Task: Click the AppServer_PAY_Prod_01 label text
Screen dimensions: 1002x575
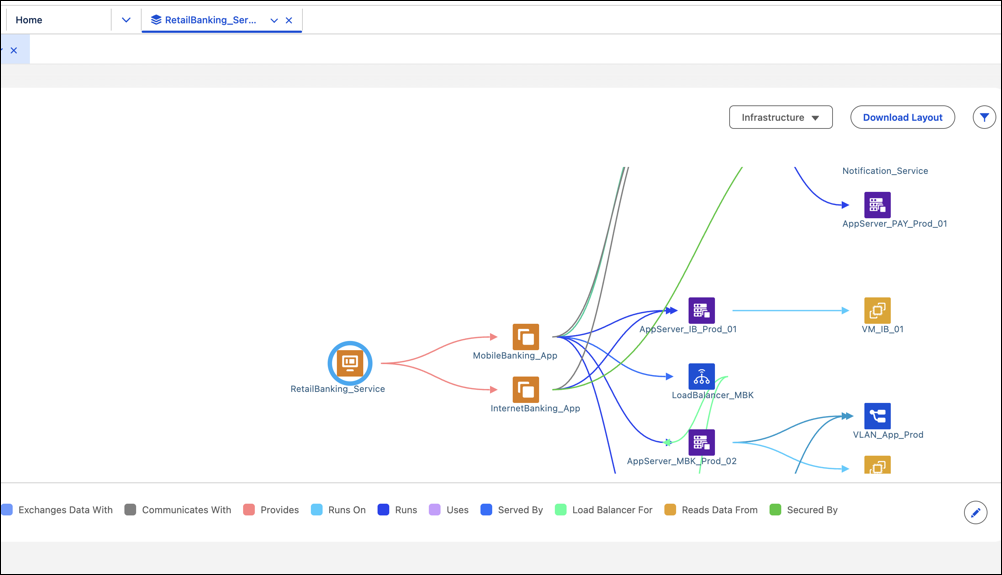Action: [x=895, y=224]
